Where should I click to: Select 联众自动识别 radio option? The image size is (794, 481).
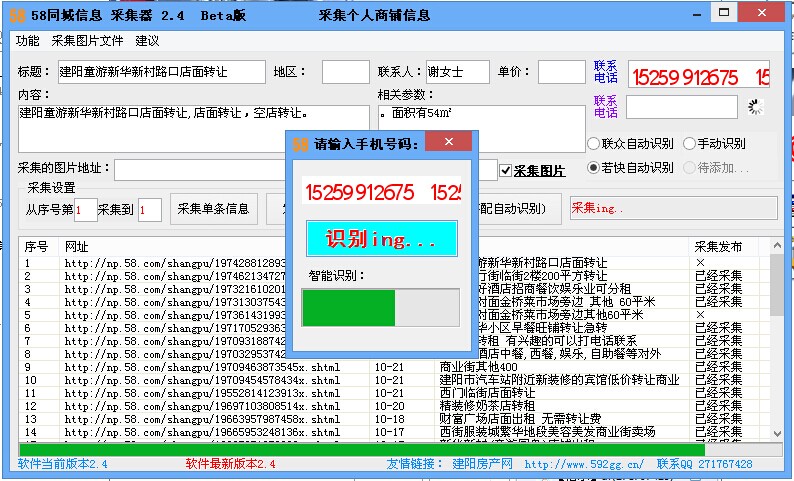(594, 144)
